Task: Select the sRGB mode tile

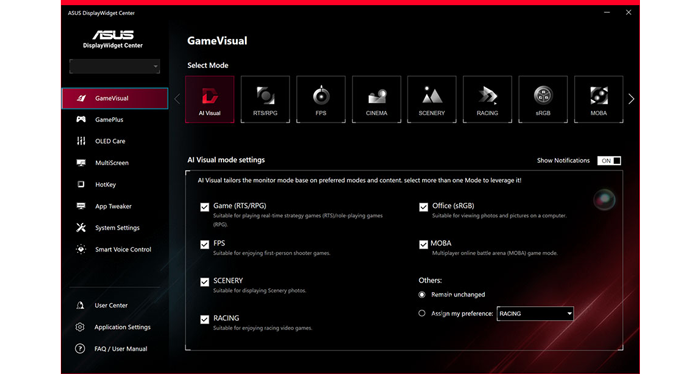Action: pos(543,99)
